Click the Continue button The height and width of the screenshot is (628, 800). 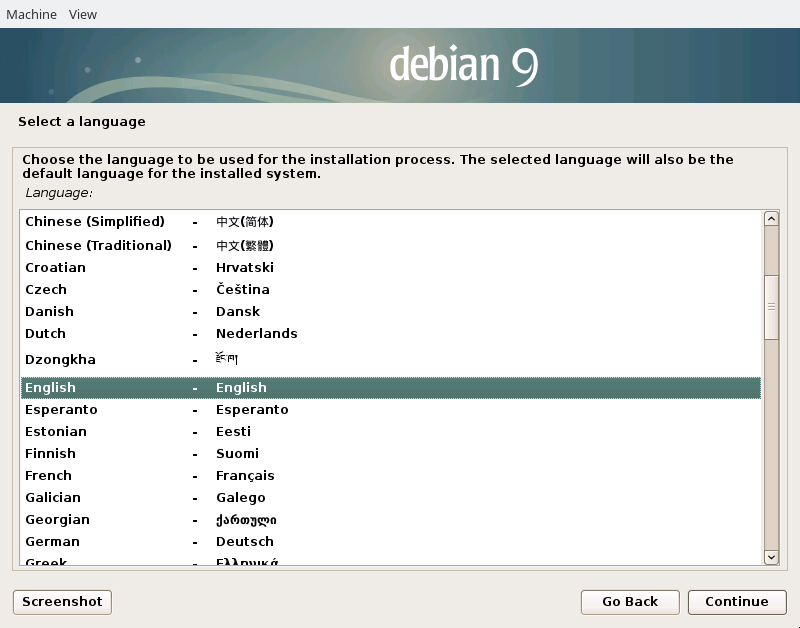737,602
